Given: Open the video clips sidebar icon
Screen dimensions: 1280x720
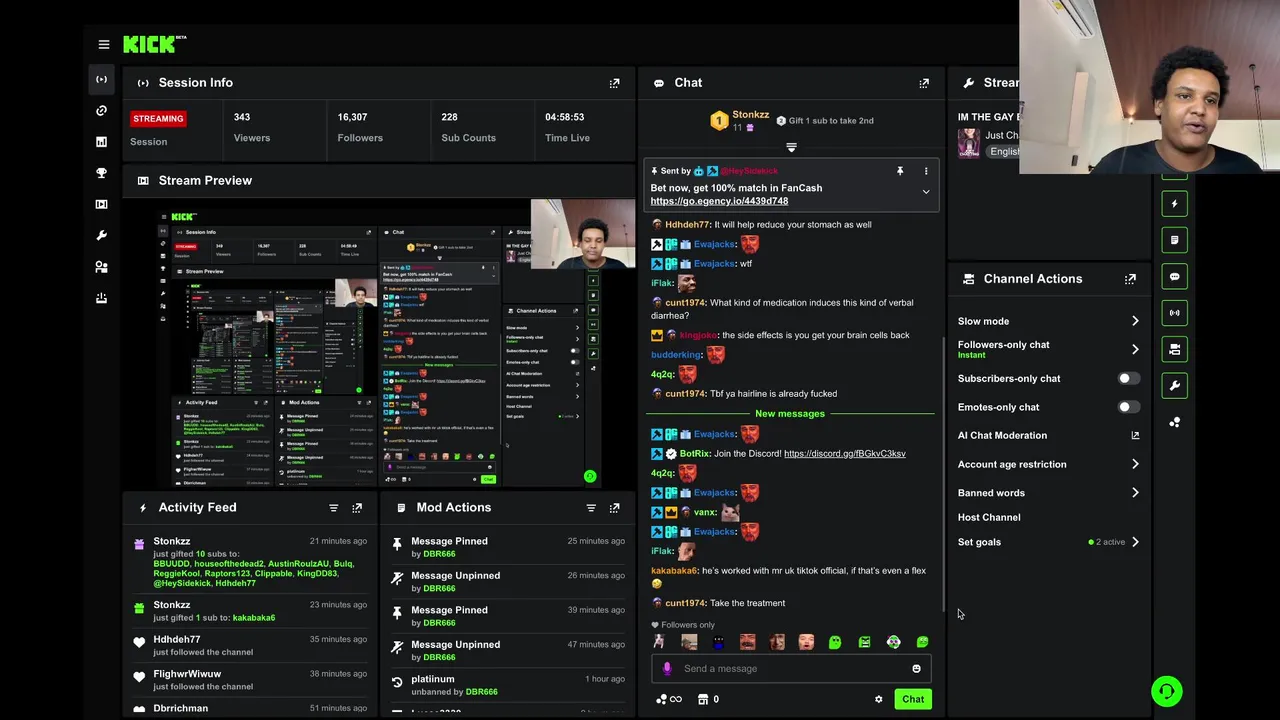Looking at the screenshot, I should click(101, 204).
